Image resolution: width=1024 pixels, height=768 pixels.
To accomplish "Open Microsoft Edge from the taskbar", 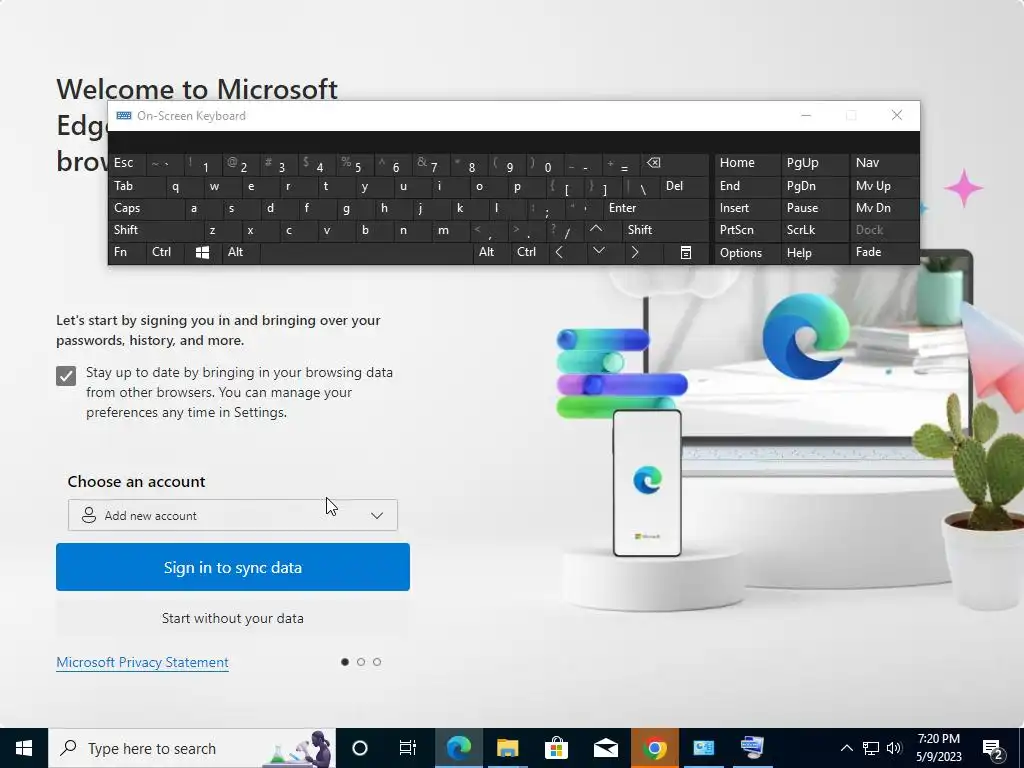I will 459,748.
